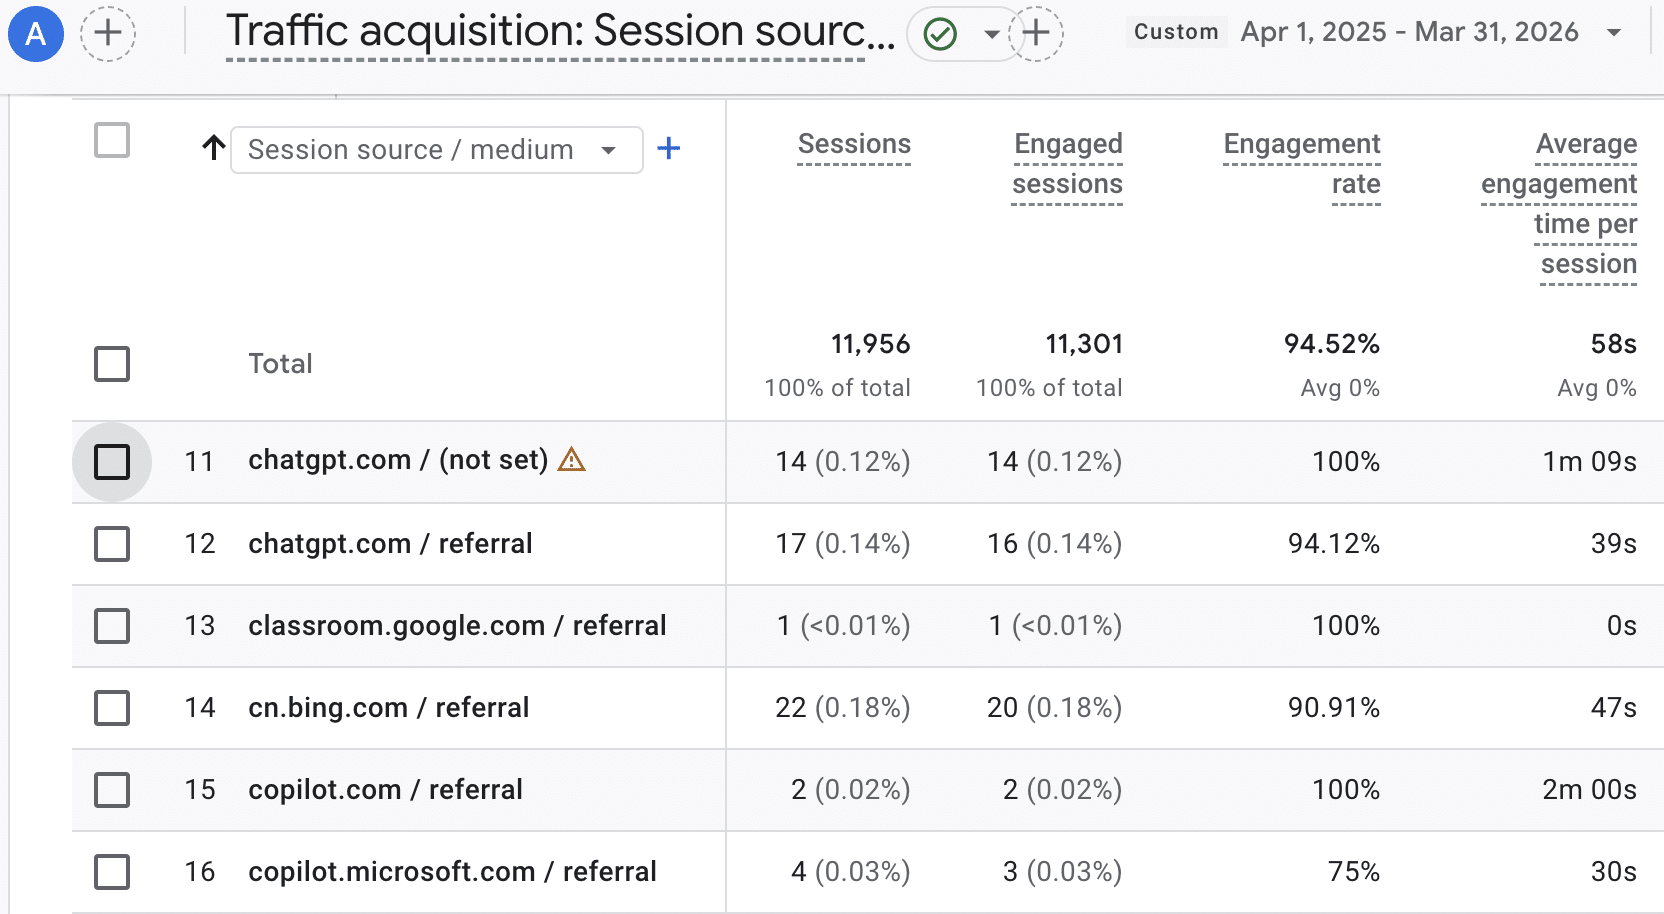
Task: Expand the date range picker arrow
Action: coord(1613,33)
